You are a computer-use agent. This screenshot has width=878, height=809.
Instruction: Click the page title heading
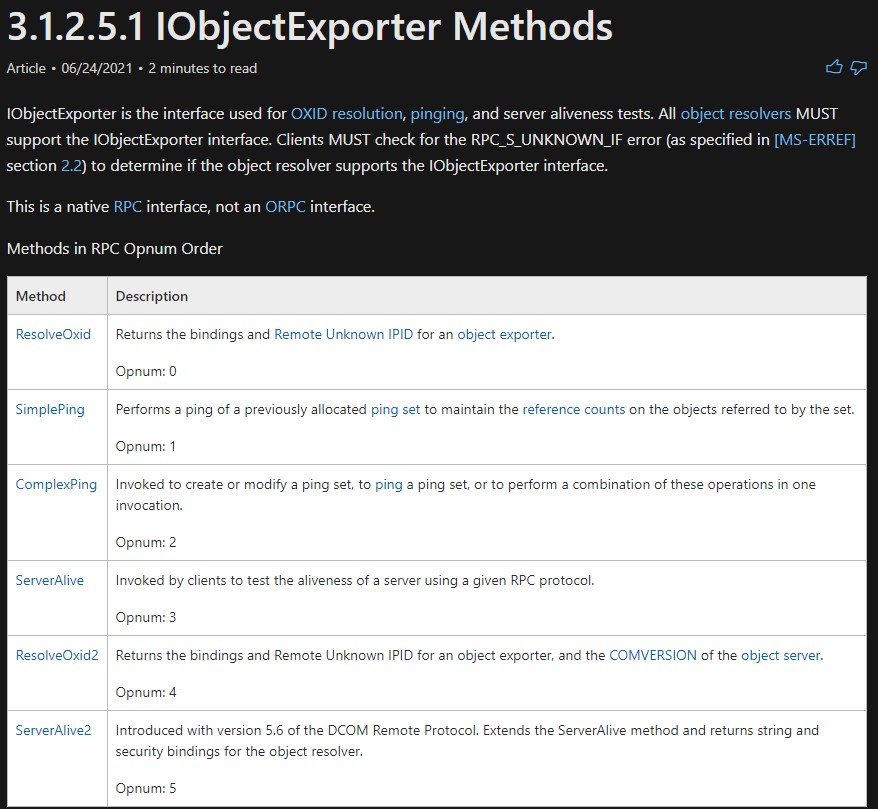click(x=310, y=26)
